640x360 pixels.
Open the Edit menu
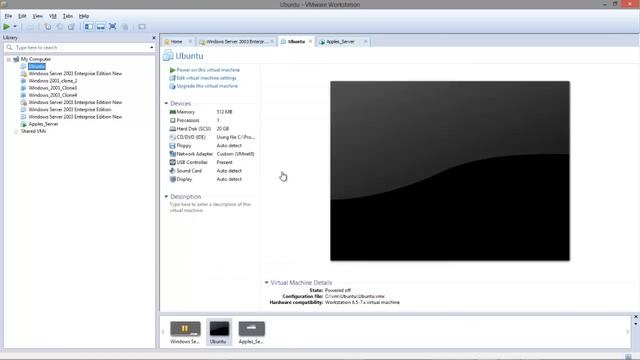(x=22, y=16)
